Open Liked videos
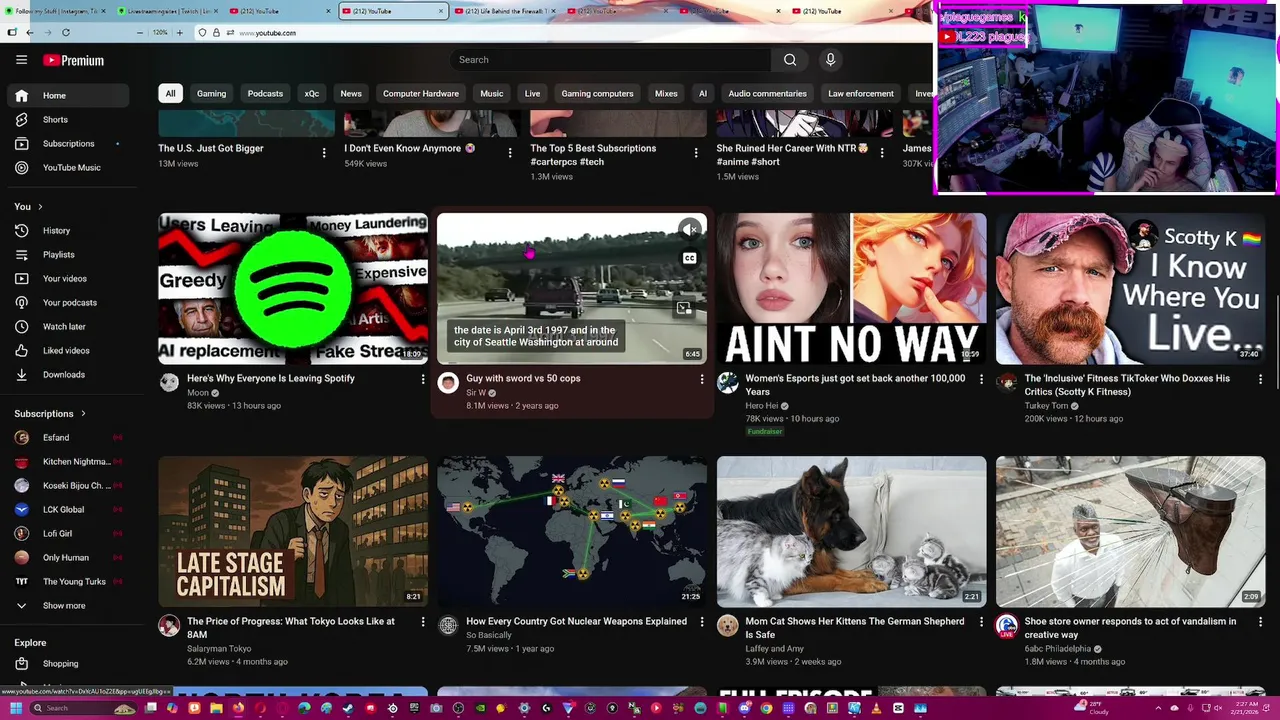This screenshot has width=1280, height=720. (66, 350)
